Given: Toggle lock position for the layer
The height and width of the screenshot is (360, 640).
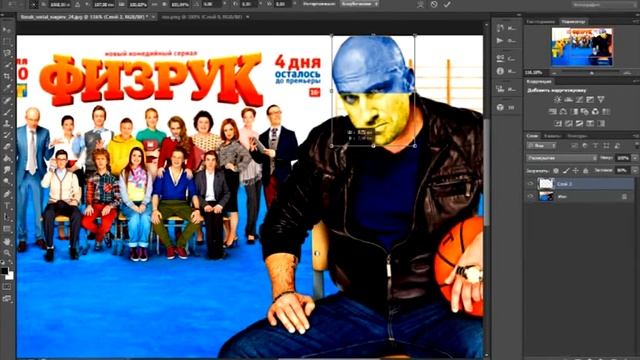Looking at the screenshot, I should click(576, 171).
